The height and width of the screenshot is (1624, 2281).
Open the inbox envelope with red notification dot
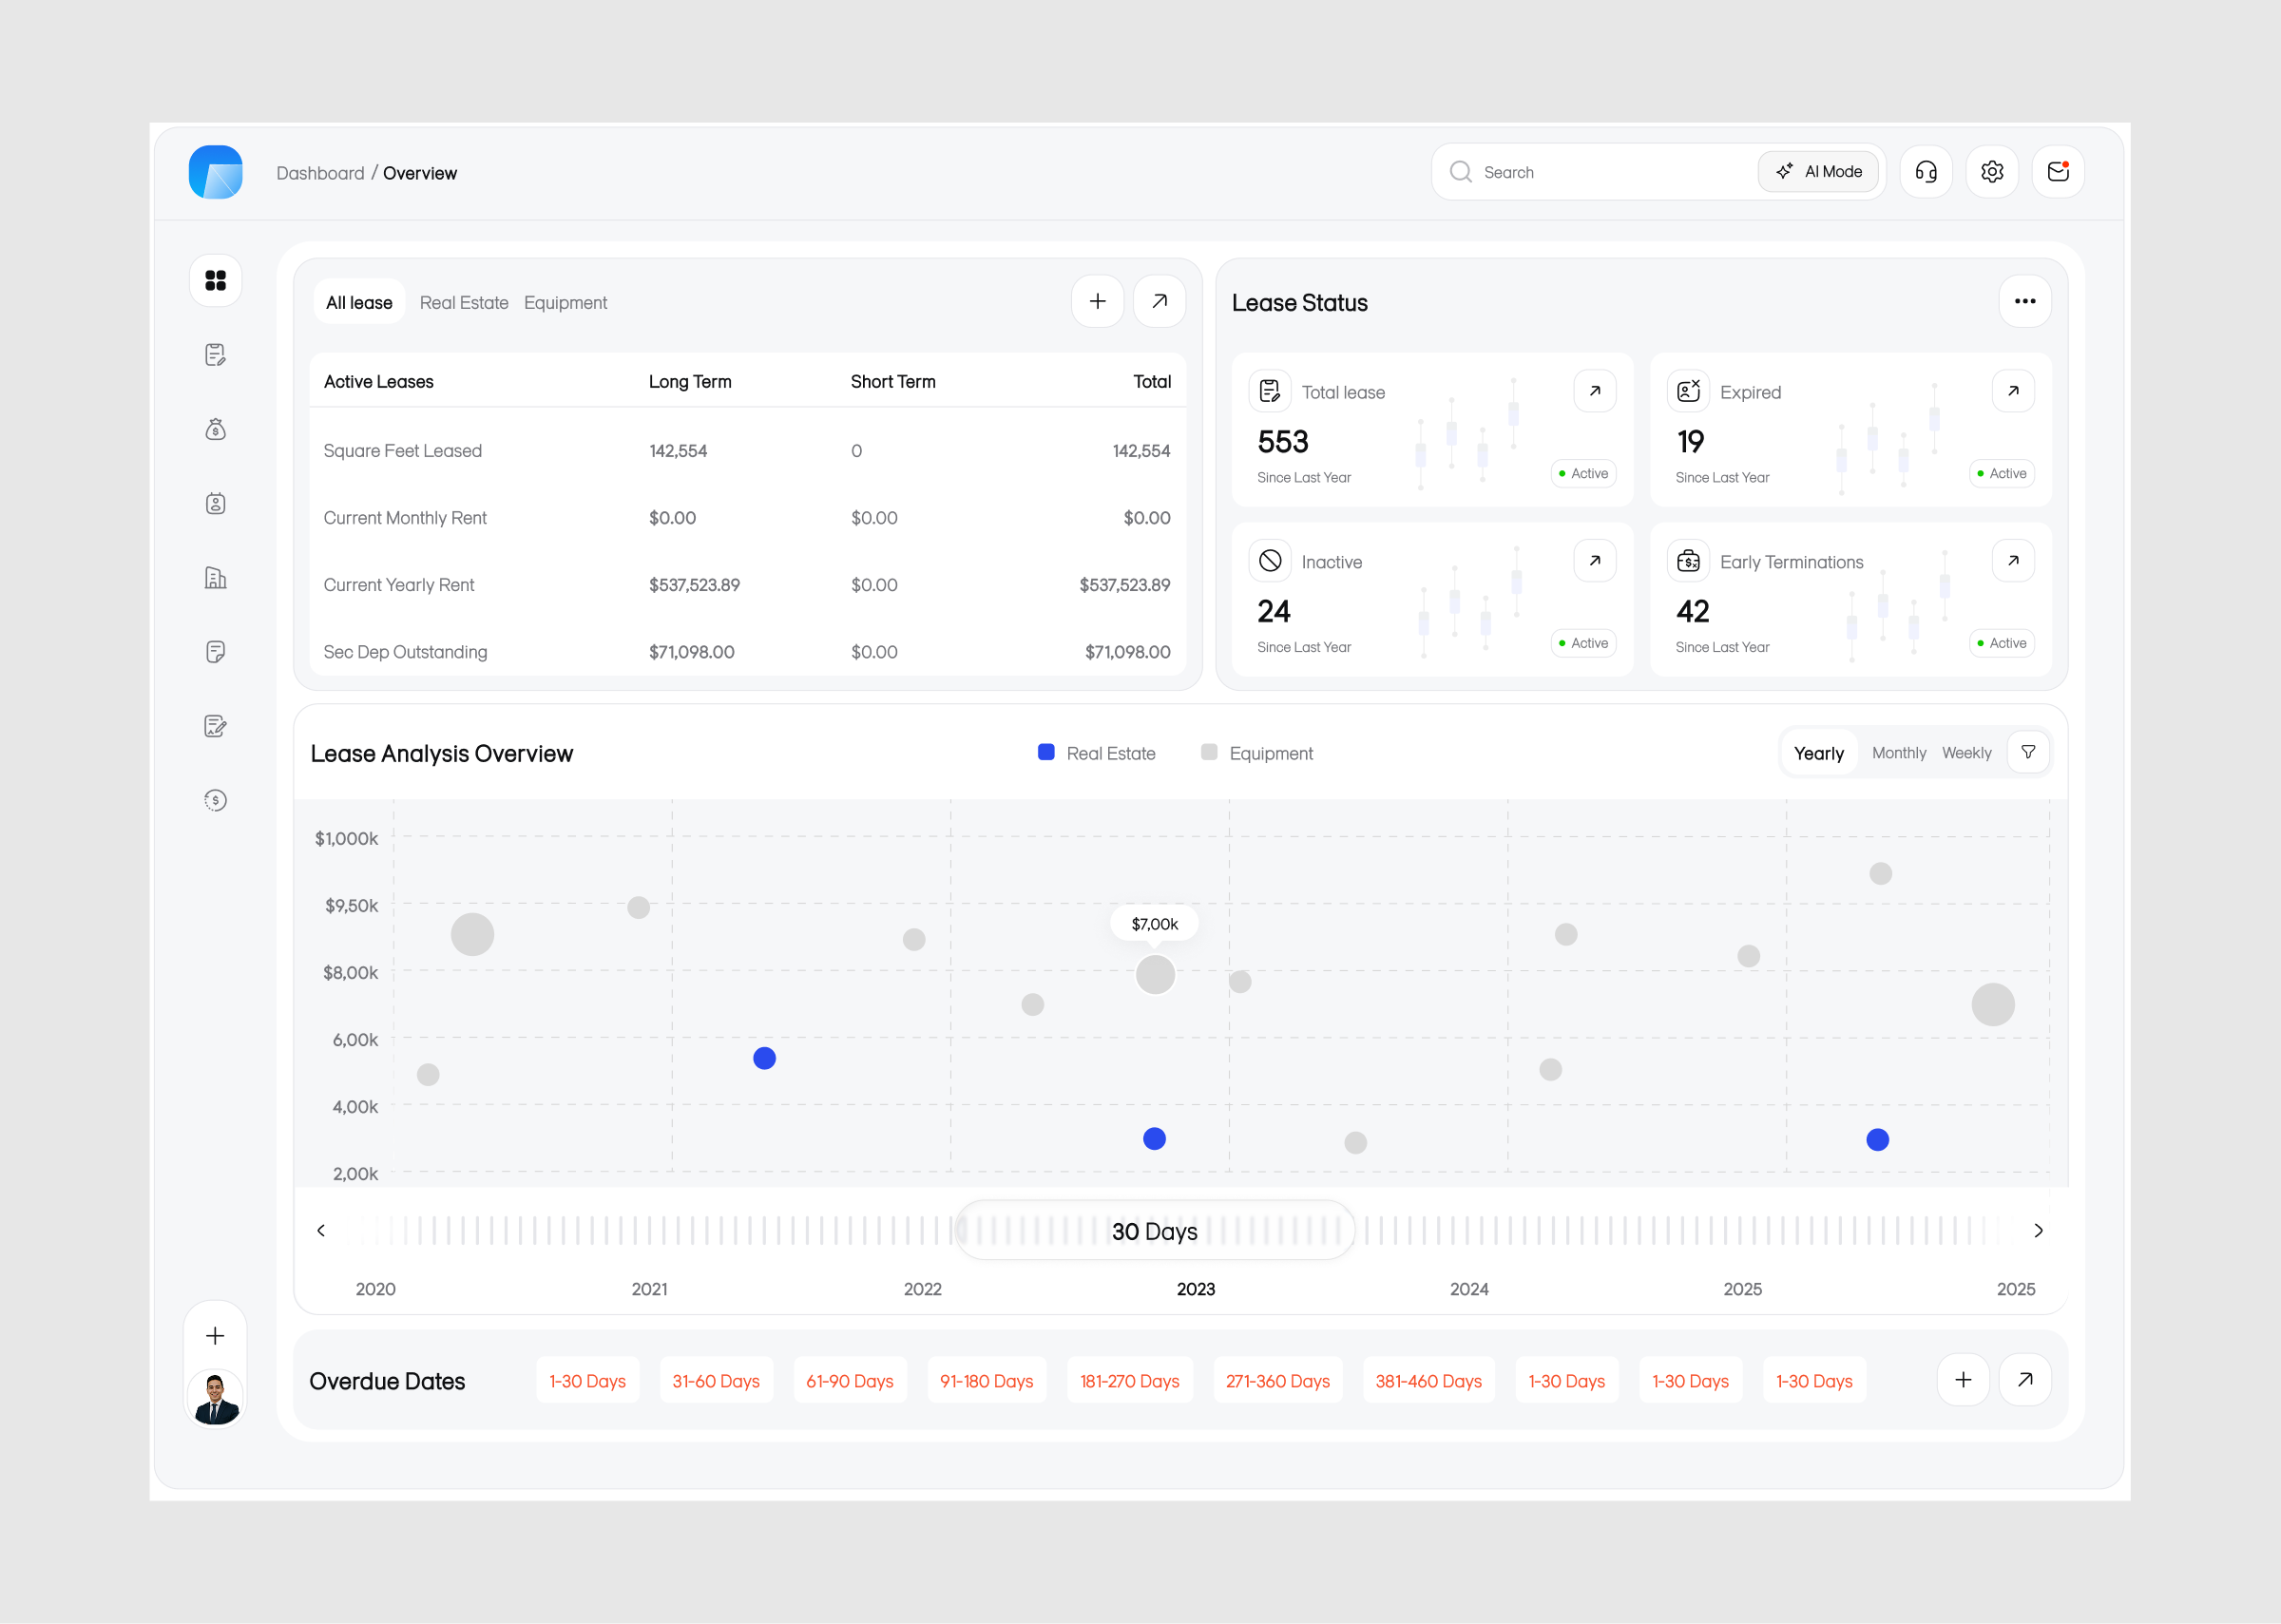2059,171
